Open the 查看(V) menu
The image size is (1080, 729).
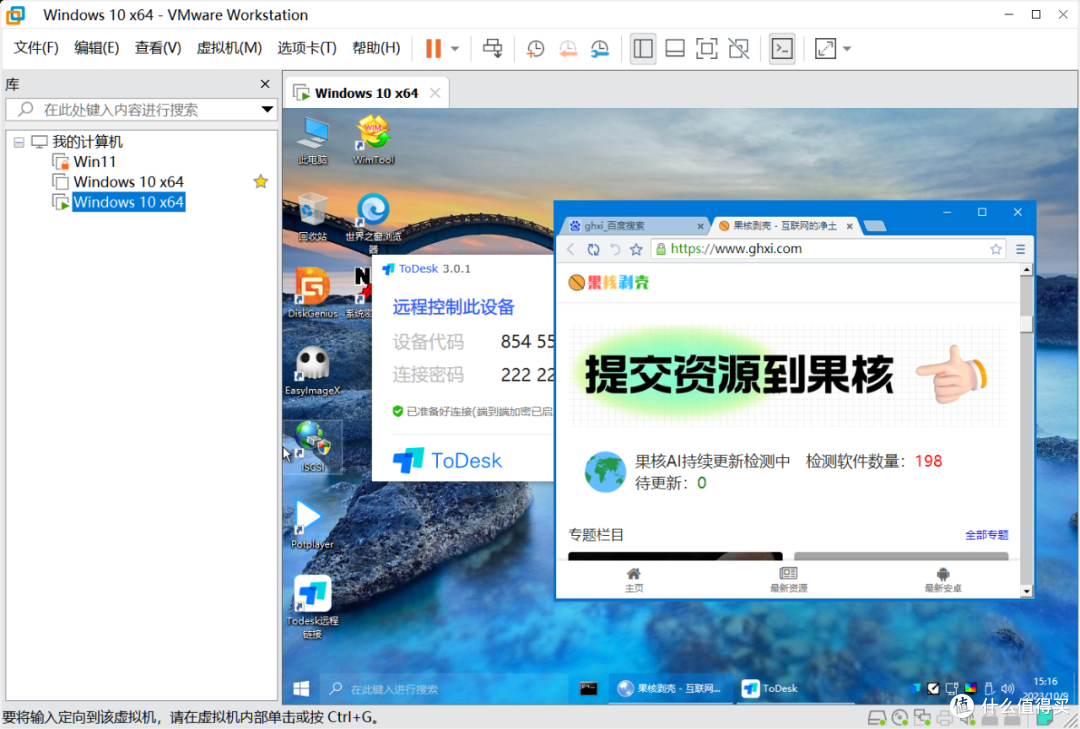click(158, 48)
